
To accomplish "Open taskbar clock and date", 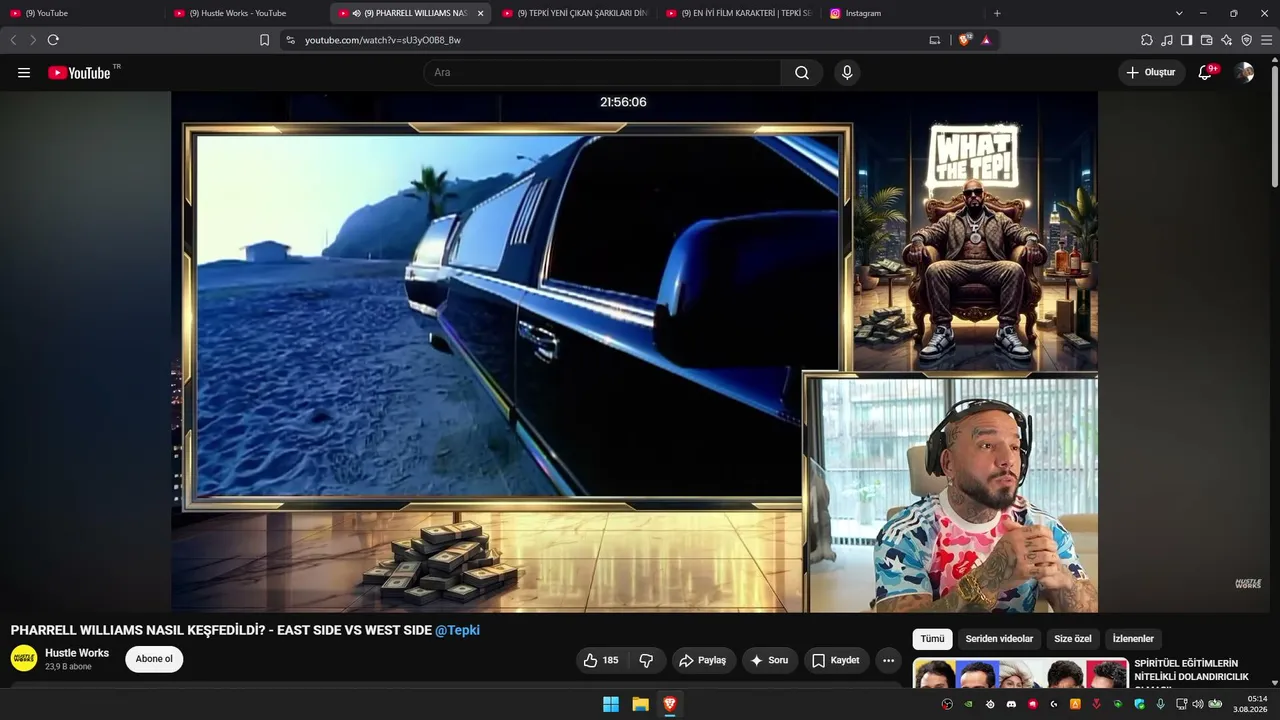I will coord(1250,704).
